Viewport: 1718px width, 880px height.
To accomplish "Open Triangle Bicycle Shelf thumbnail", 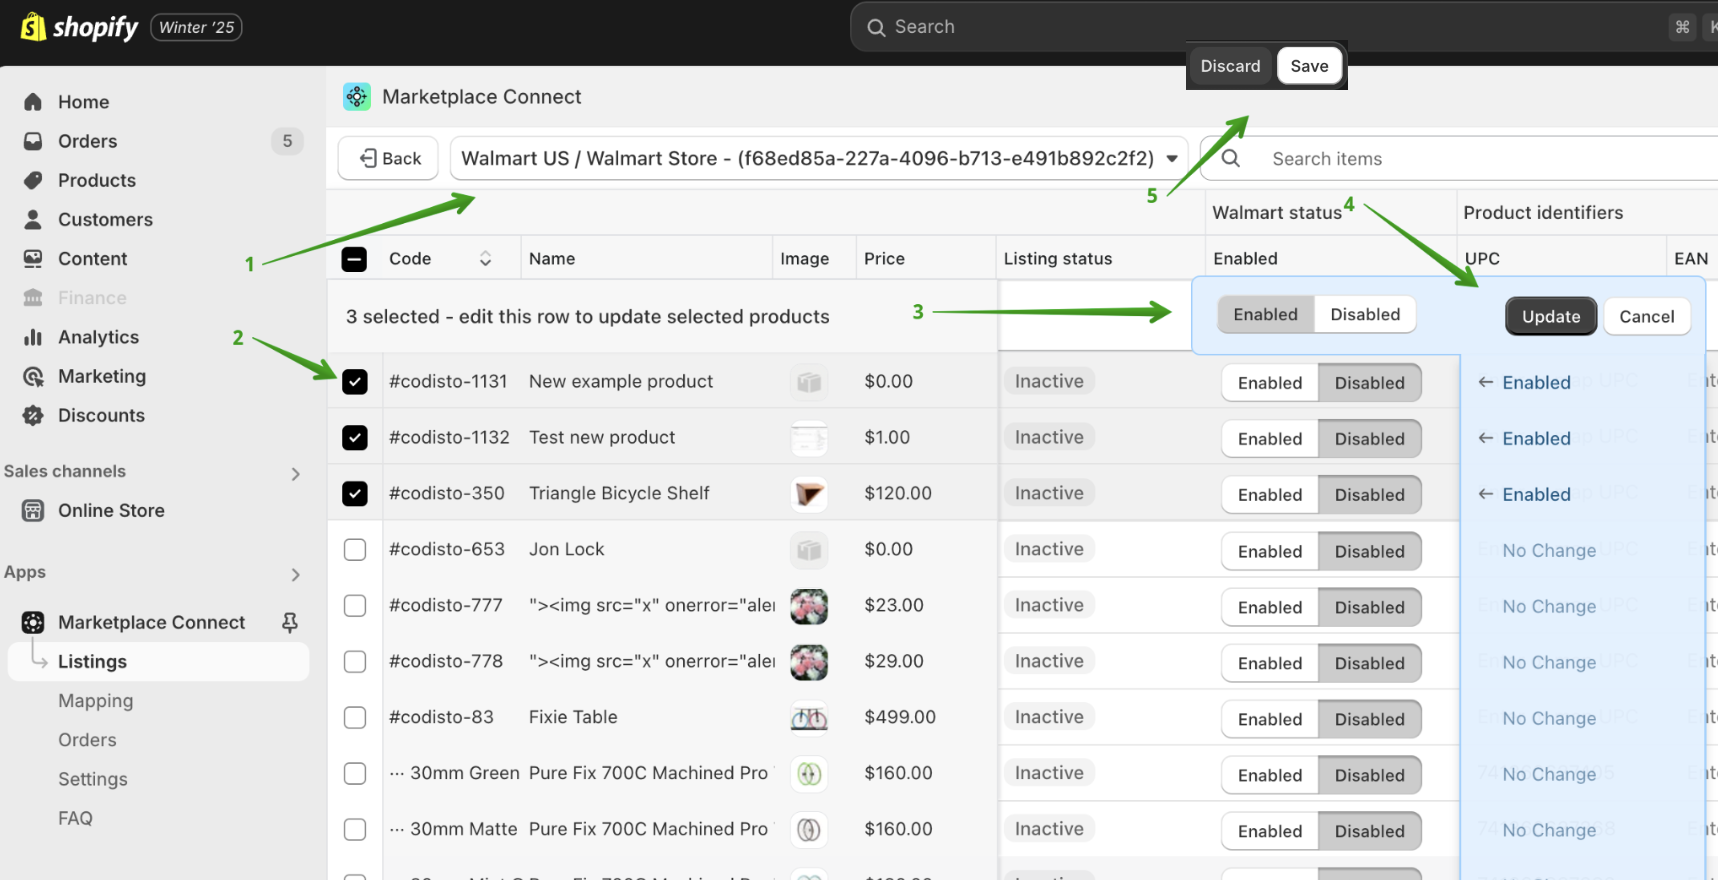I will 809,494.
